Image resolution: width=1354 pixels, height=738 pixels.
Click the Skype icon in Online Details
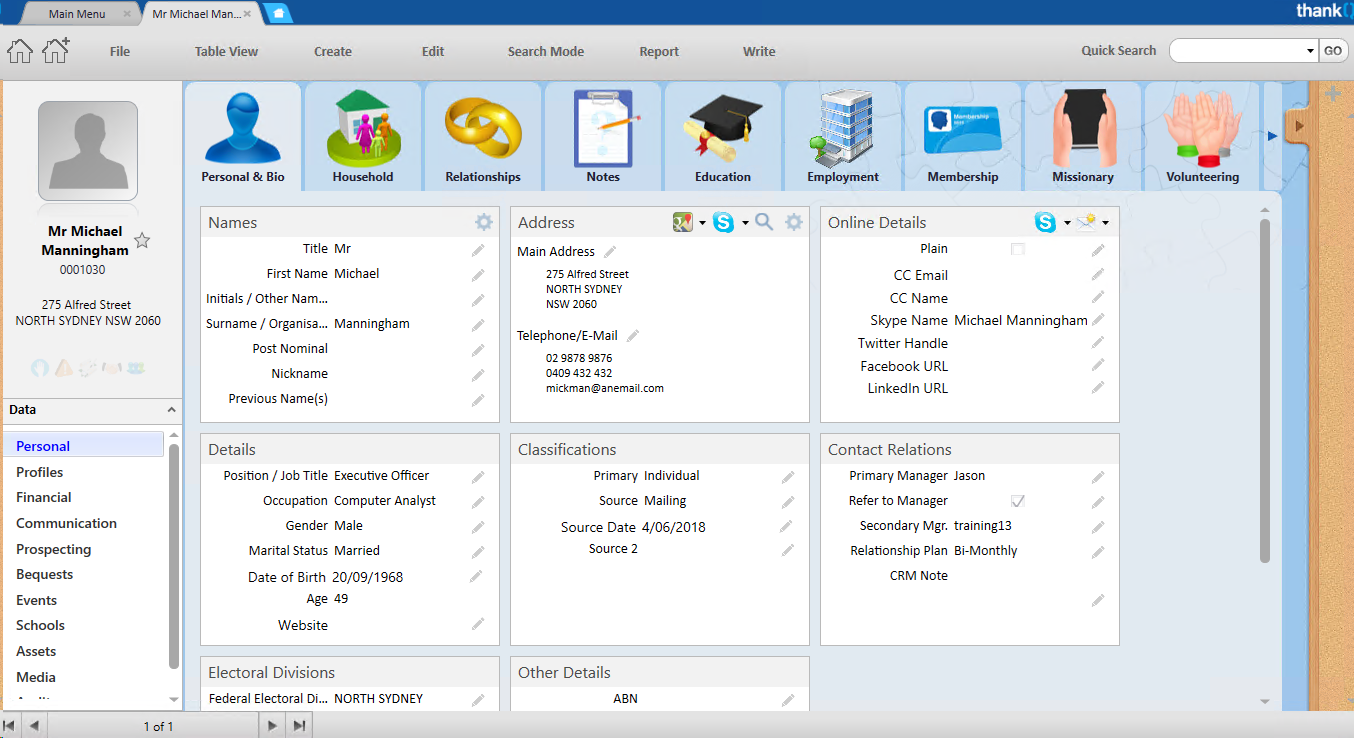point(1045,222)
